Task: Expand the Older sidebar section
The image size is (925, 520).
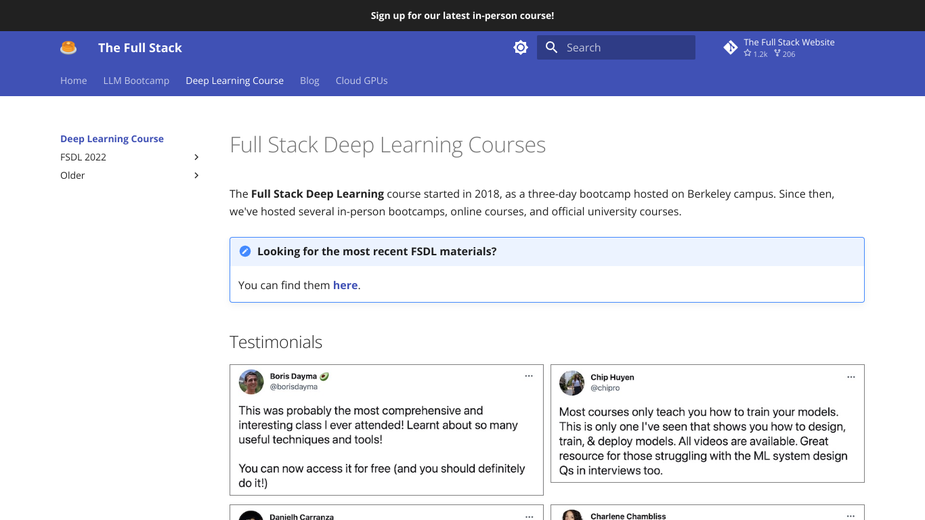Action: pyautogui.click(x=196, y=175)
